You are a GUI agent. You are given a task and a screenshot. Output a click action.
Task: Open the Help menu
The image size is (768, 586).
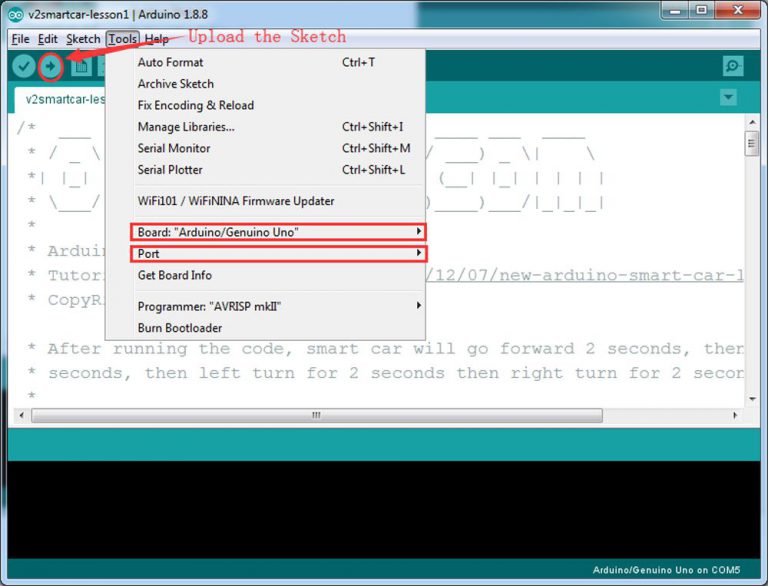tap(157, 39)
